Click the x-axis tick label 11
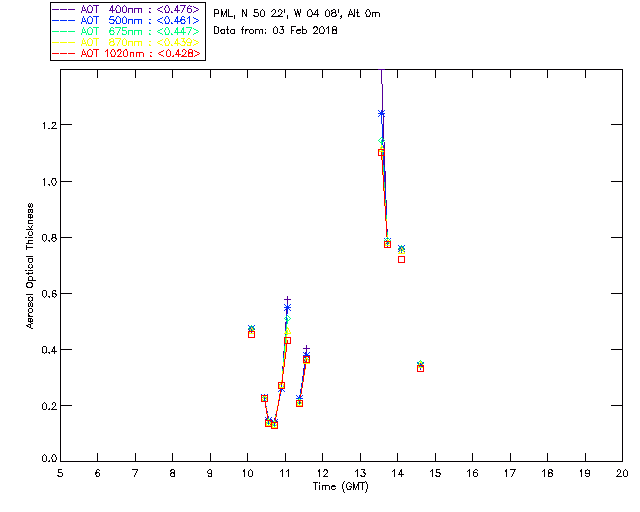This screenshot has height=512, width=640. click(285, 473)
